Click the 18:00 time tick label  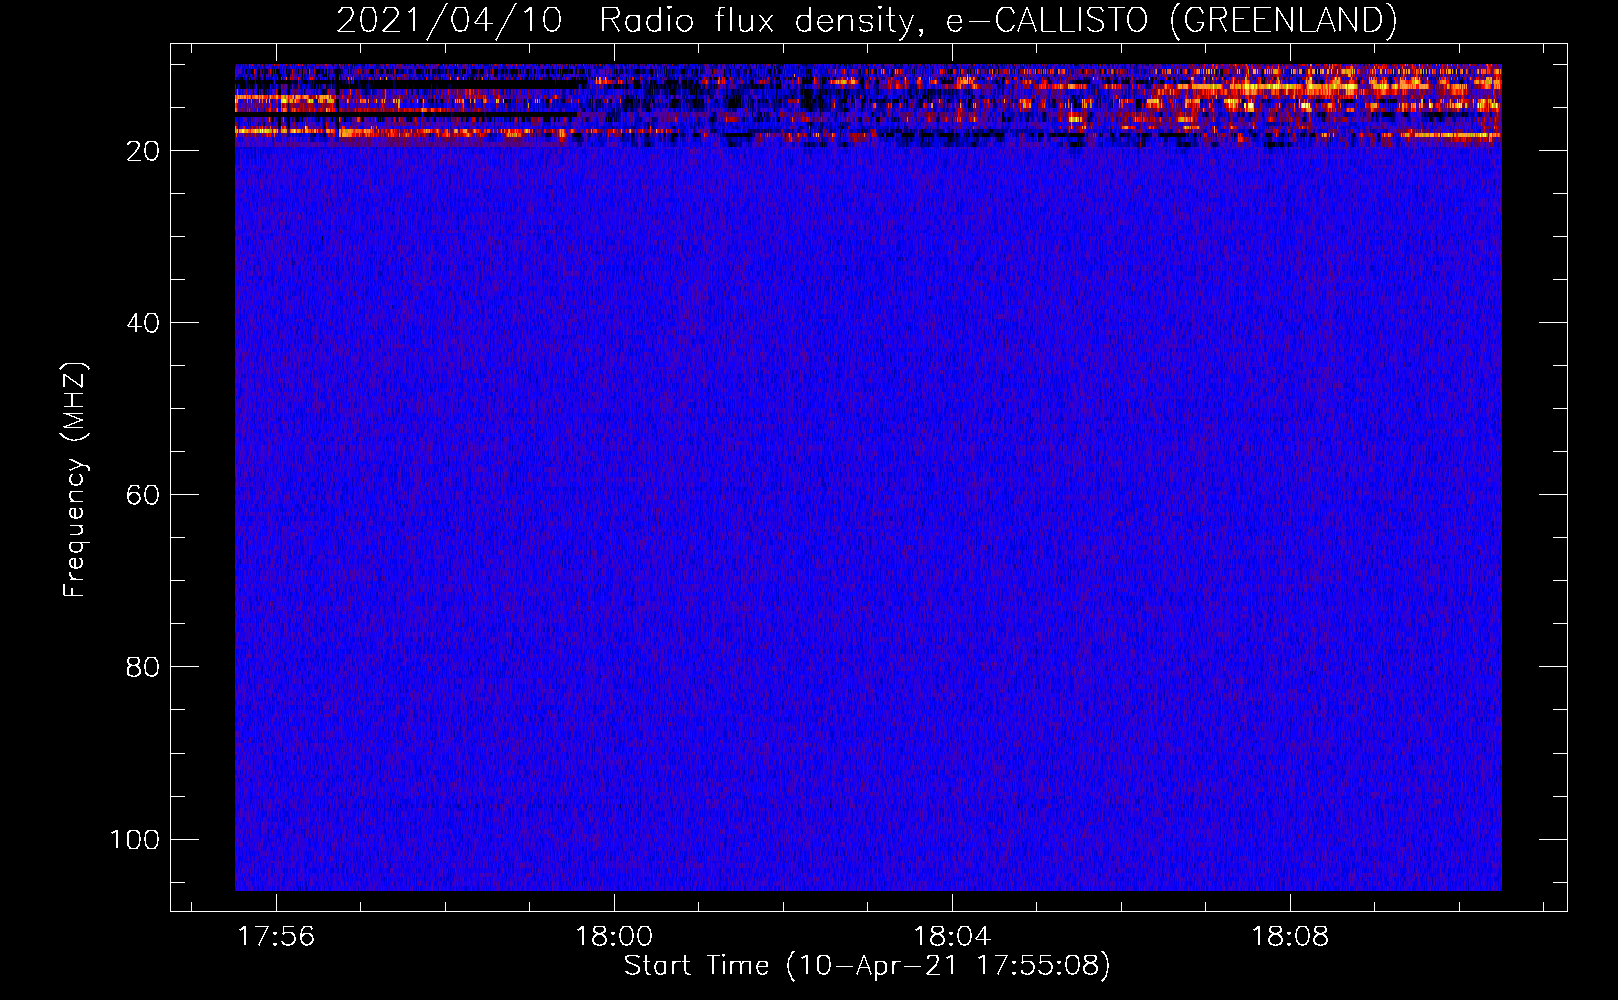point(614,936)
